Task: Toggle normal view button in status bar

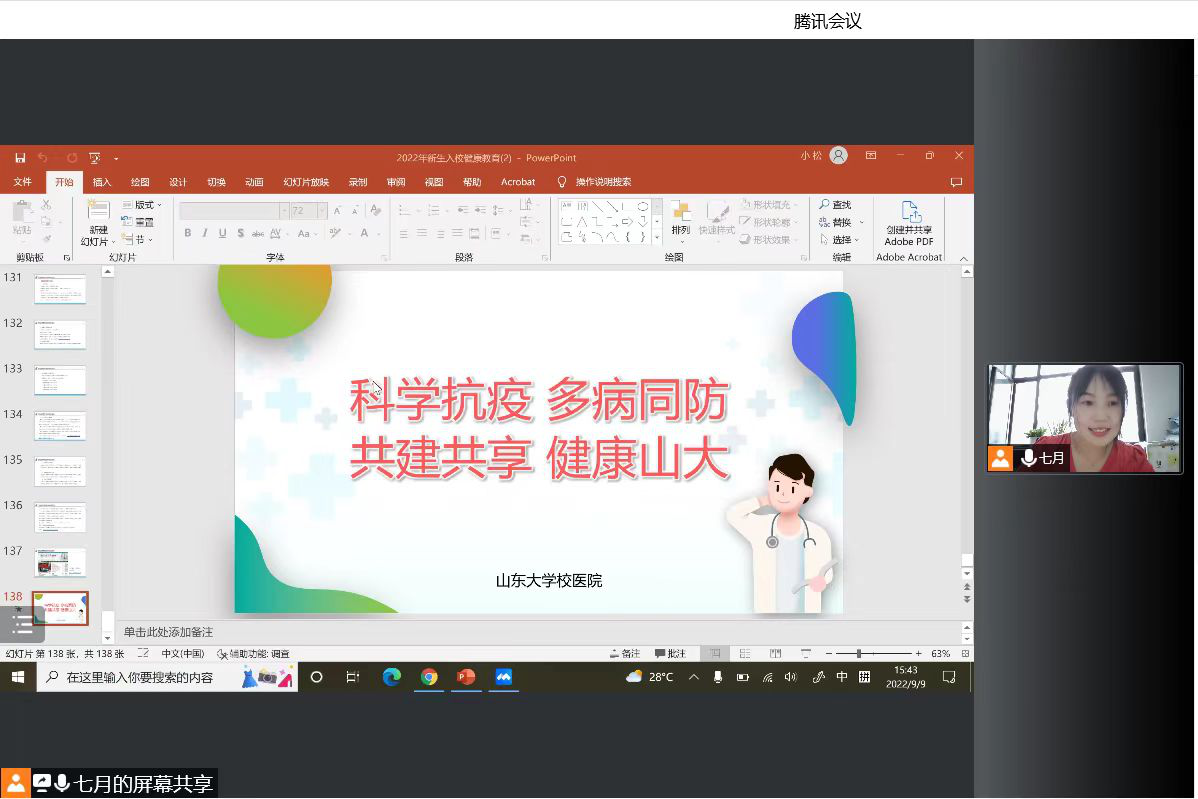Action: pos(714,654)
